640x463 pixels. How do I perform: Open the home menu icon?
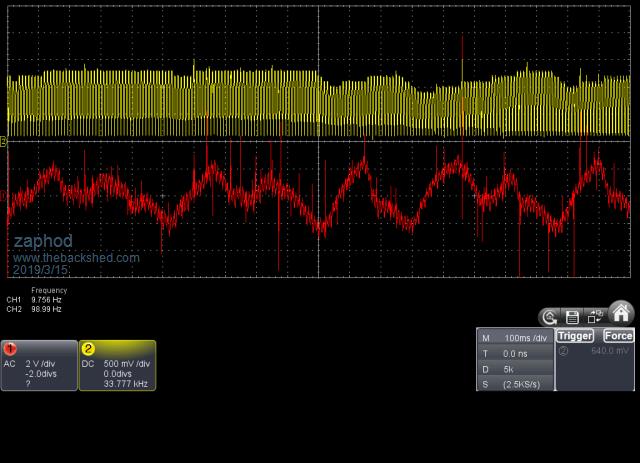621,313
